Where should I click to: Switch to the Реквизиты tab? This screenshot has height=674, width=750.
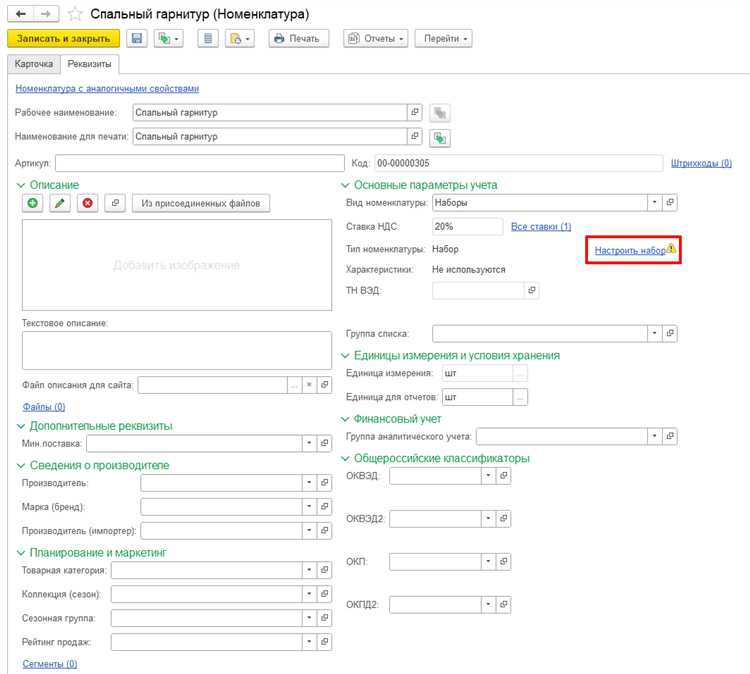point(89,64)
